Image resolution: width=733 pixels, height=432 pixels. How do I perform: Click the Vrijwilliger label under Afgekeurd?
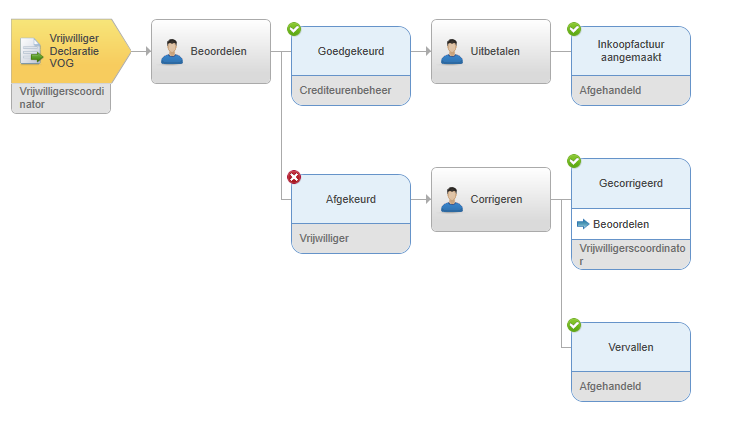click(324, 238)
